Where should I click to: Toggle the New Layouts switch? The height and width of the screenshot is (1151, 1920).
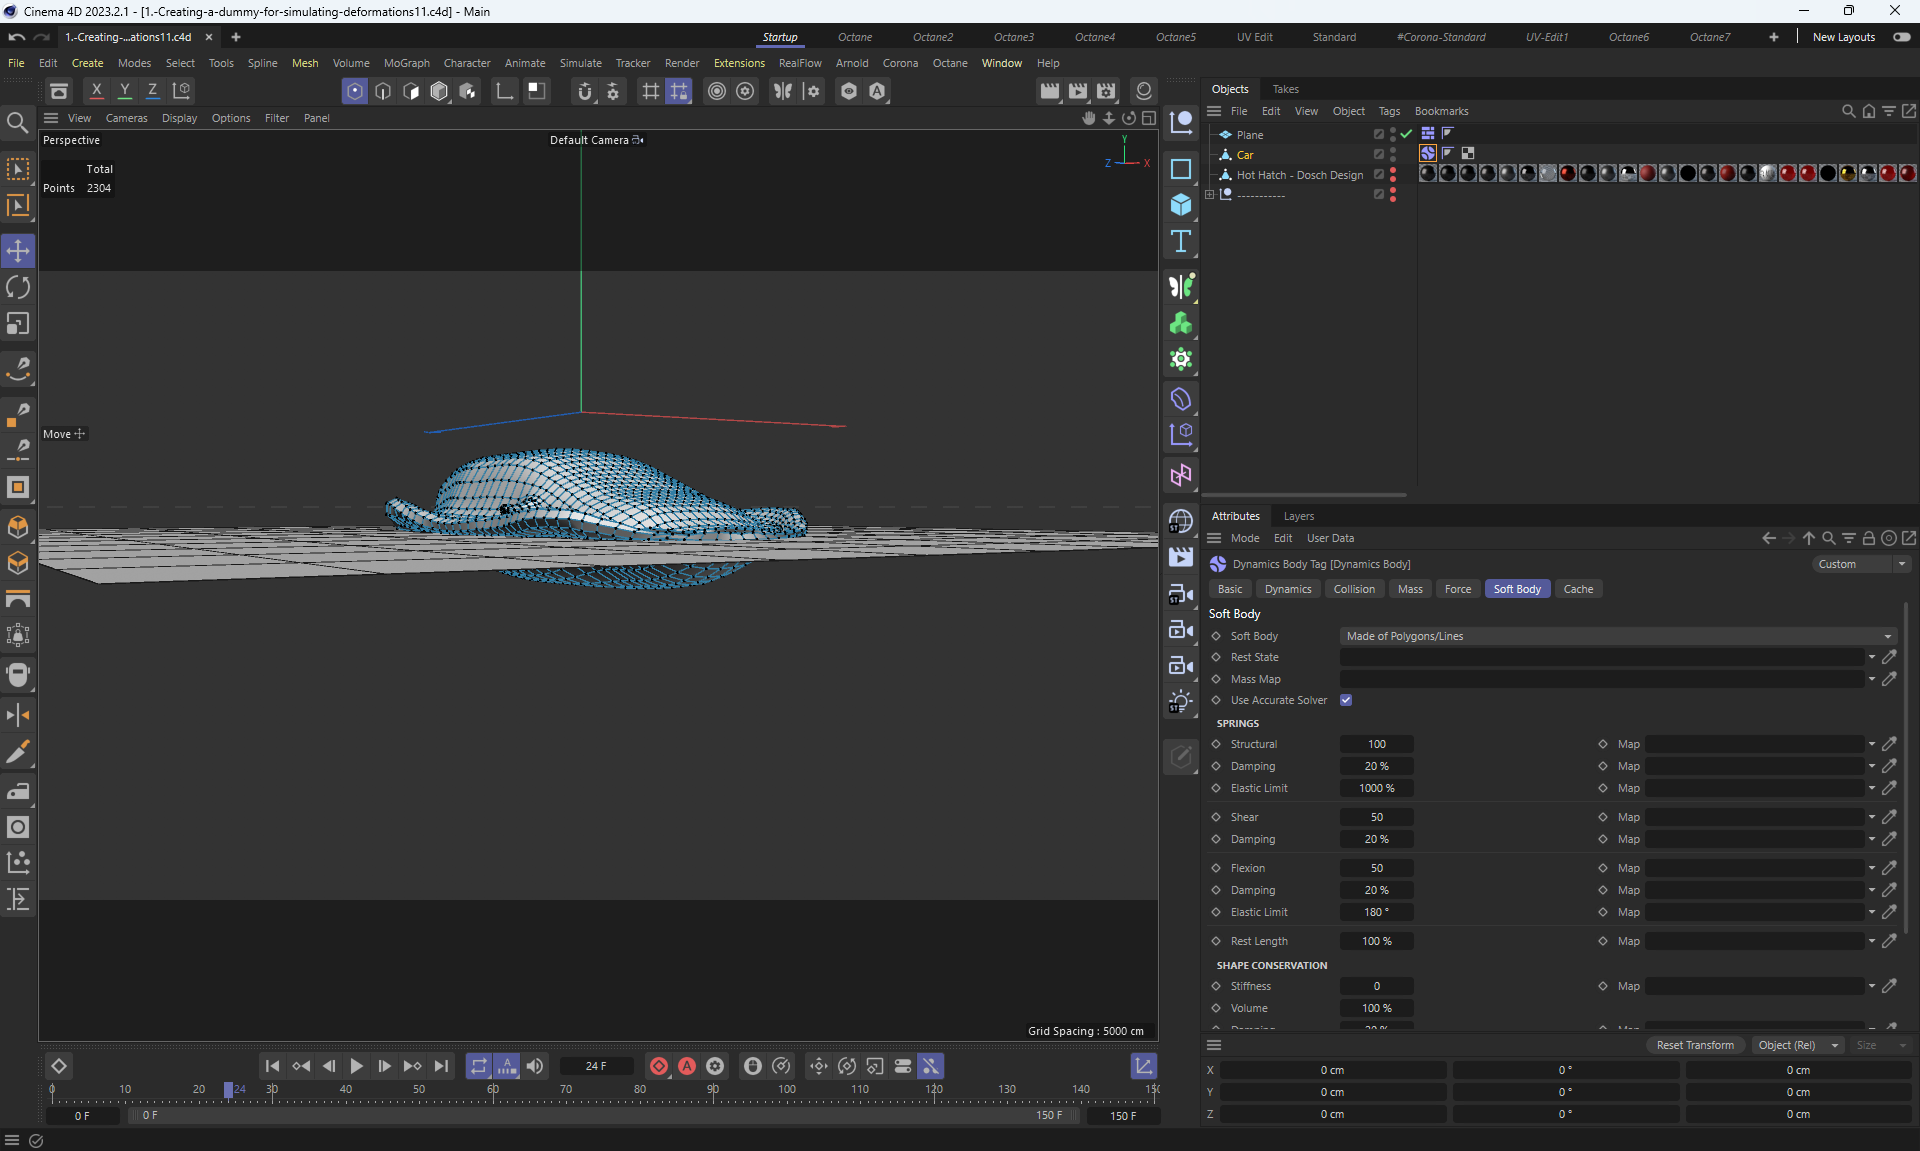point(1901,37)
